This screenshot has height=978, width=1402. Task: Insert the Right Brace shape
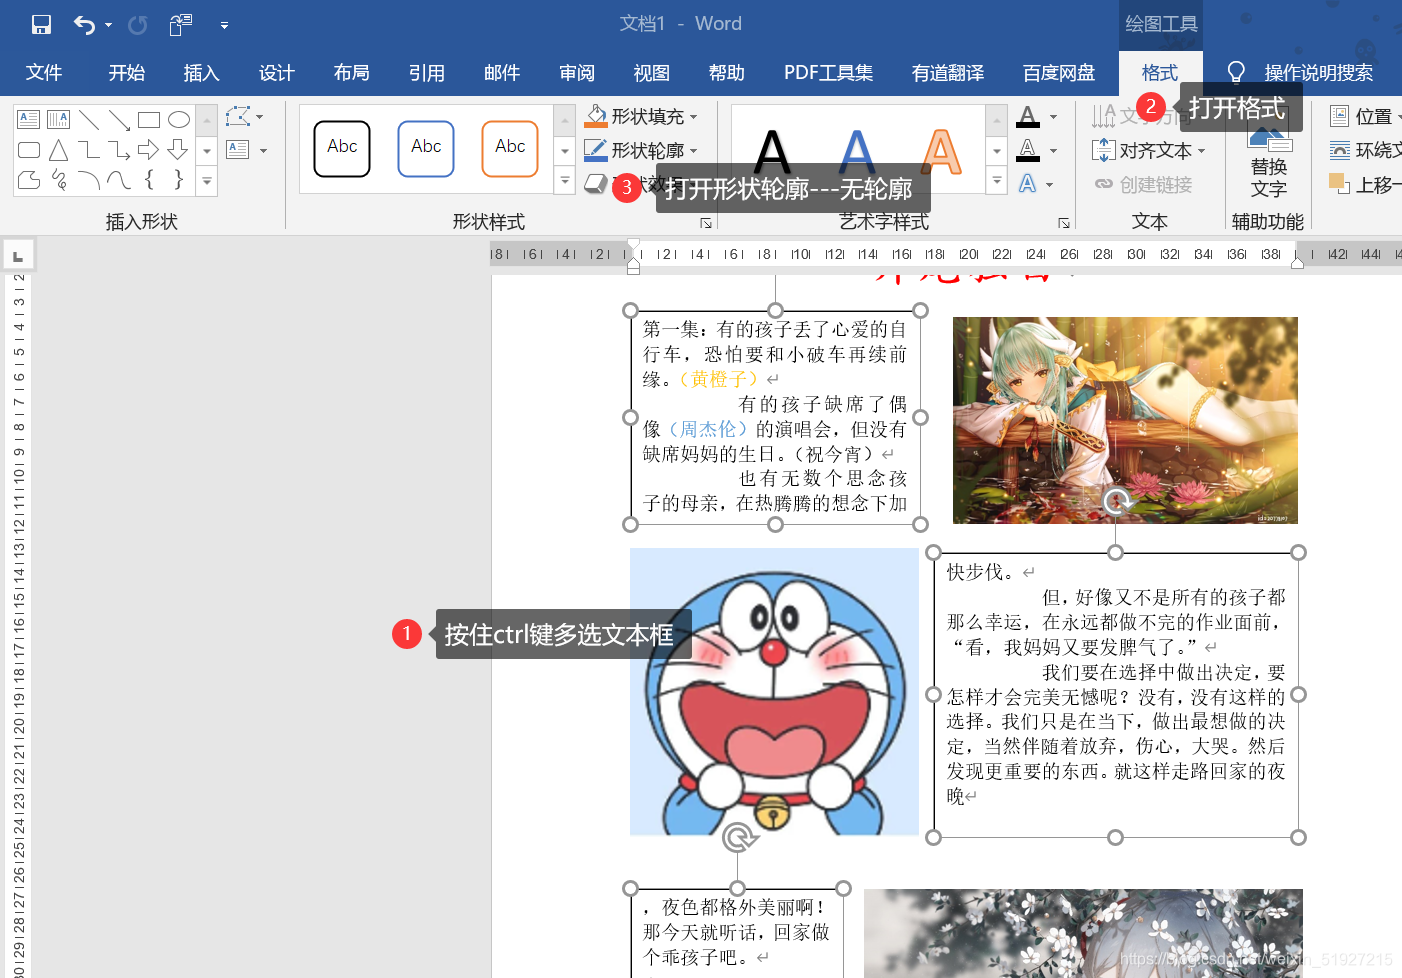click(179, 180)
